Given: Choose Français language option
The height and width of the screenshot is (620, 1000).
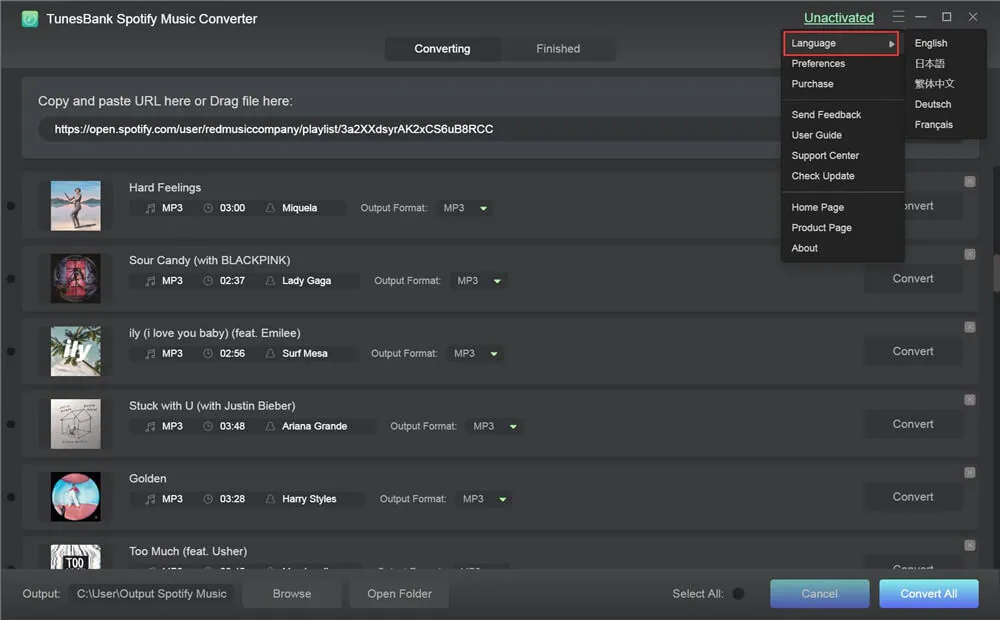Looking at the screenshot, I should tap(933, 125).
